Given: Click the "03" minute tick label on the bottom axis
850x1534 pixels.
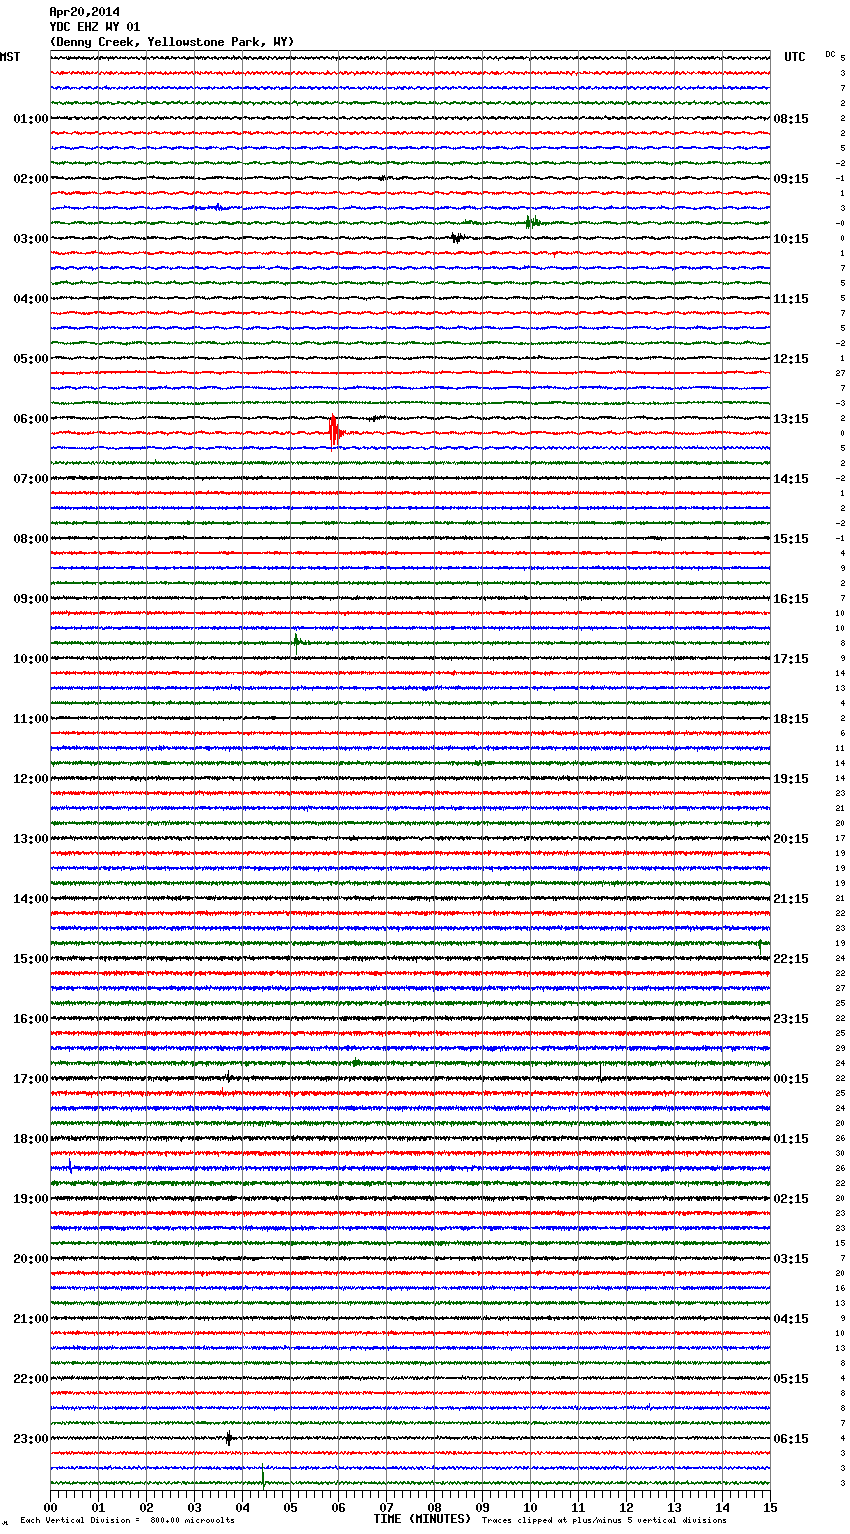Looking at the screenshot, I should coord(194,1507).
